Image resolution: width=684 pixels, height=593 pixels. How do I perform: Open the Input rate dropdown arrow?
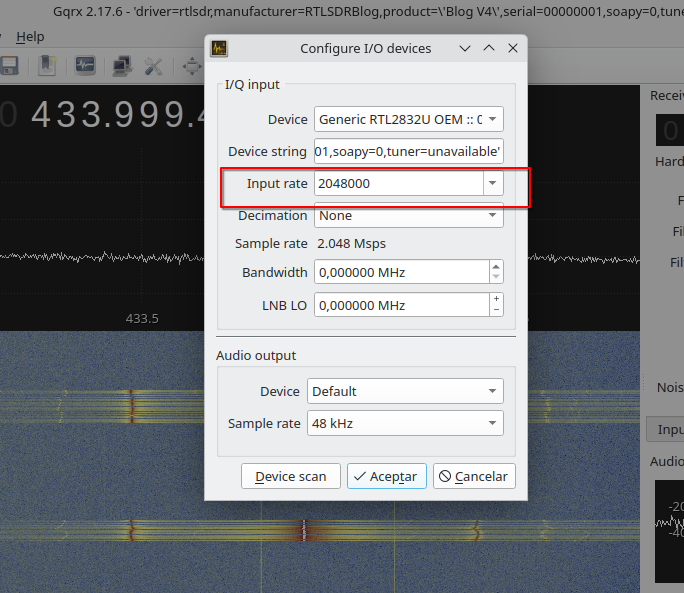pos(493,184)
